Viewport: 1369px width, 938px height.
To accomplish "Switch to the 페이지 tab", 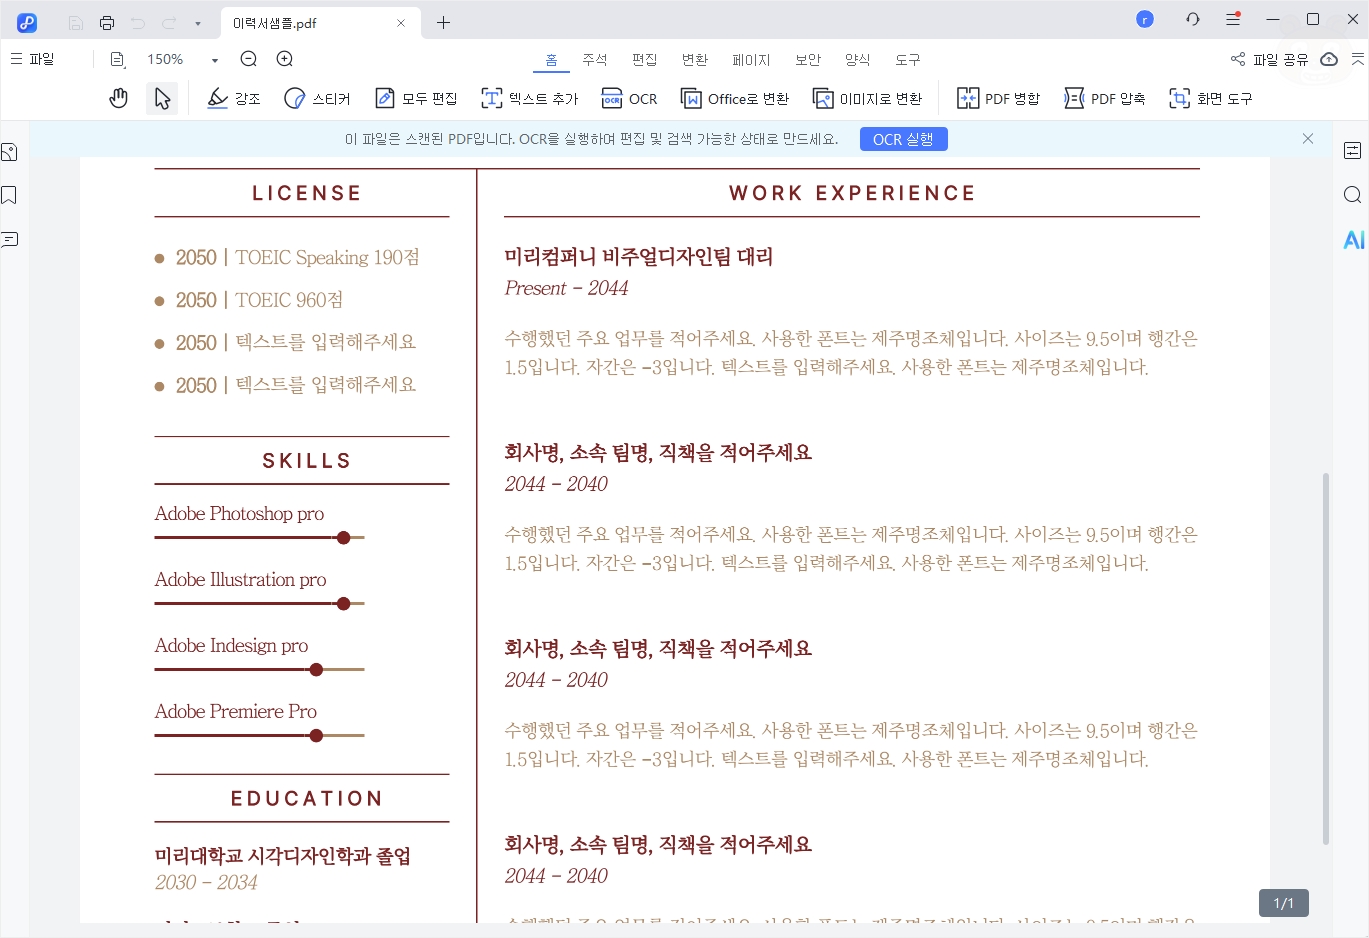I will [x=751, y=60].
